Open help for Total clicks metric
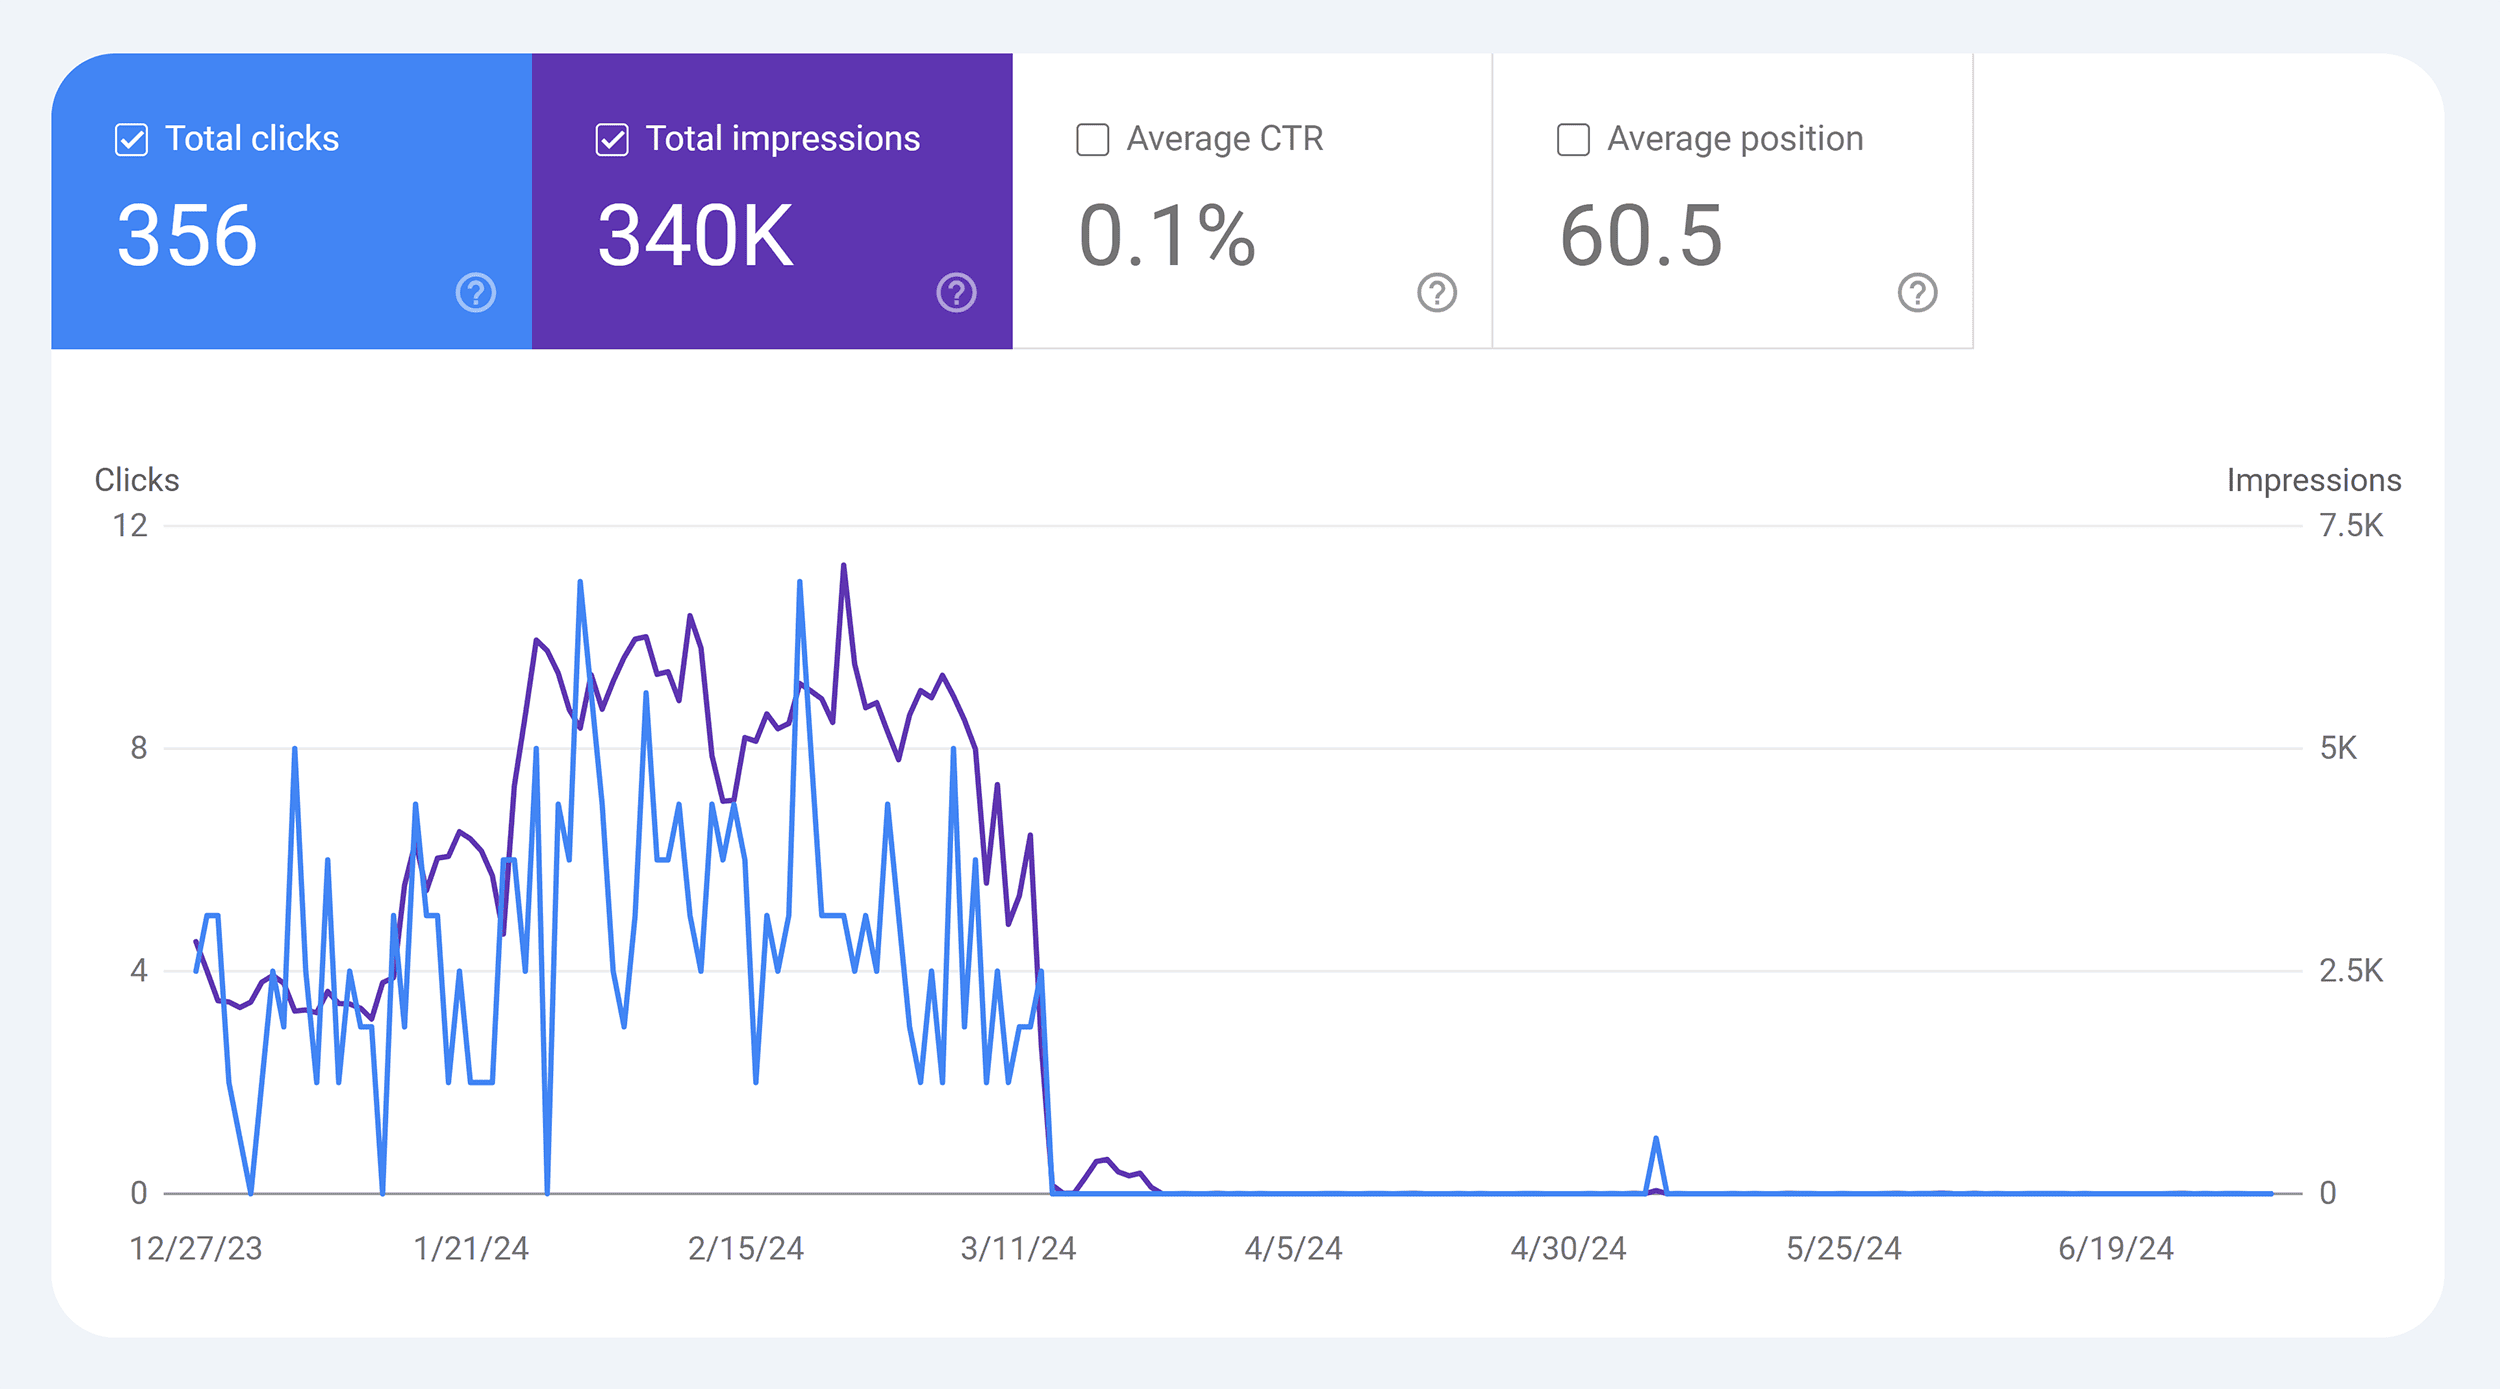The width and height of the screenshot is (2500, 1389). click(475, 294)
